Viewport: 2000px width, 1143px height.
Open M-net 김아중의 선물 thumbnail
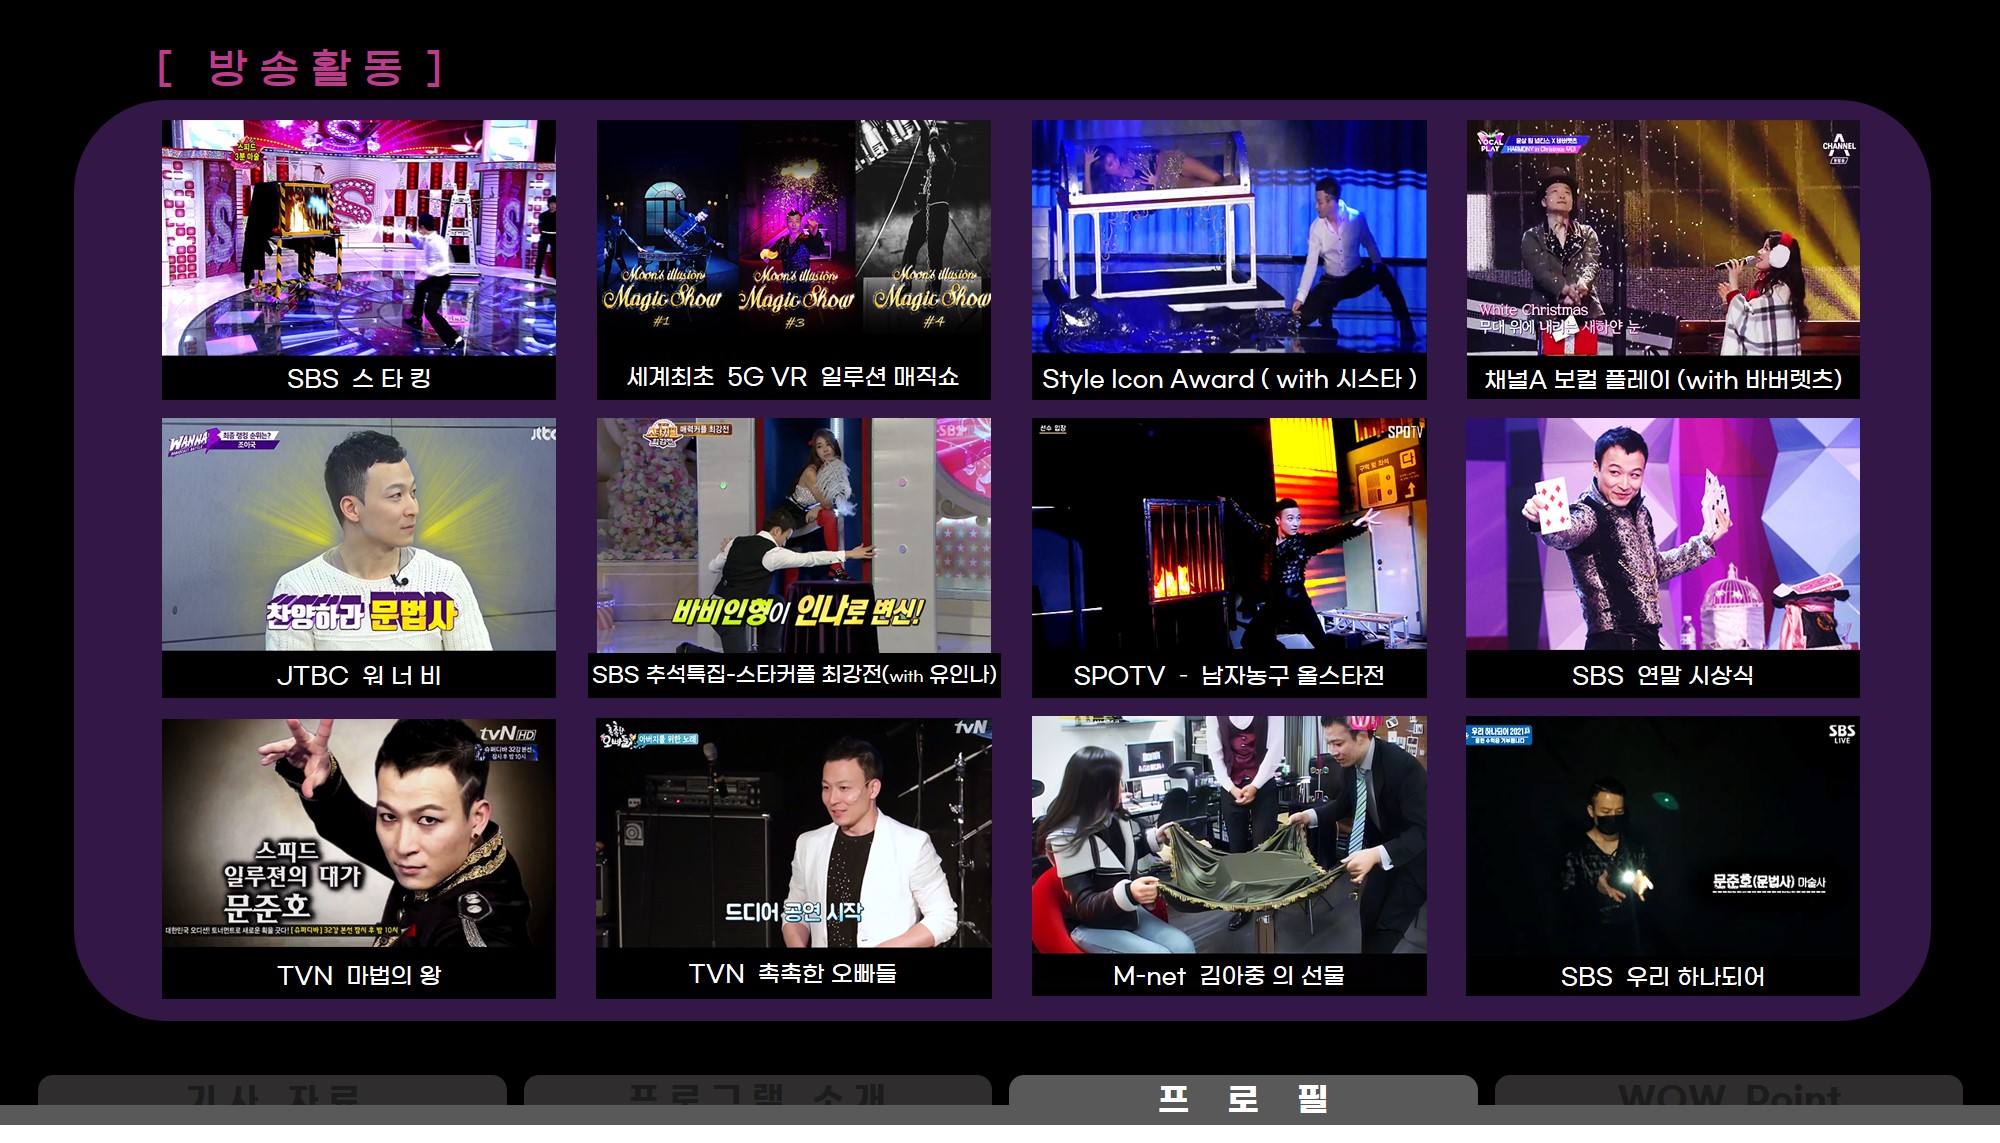click(1228, 833)
